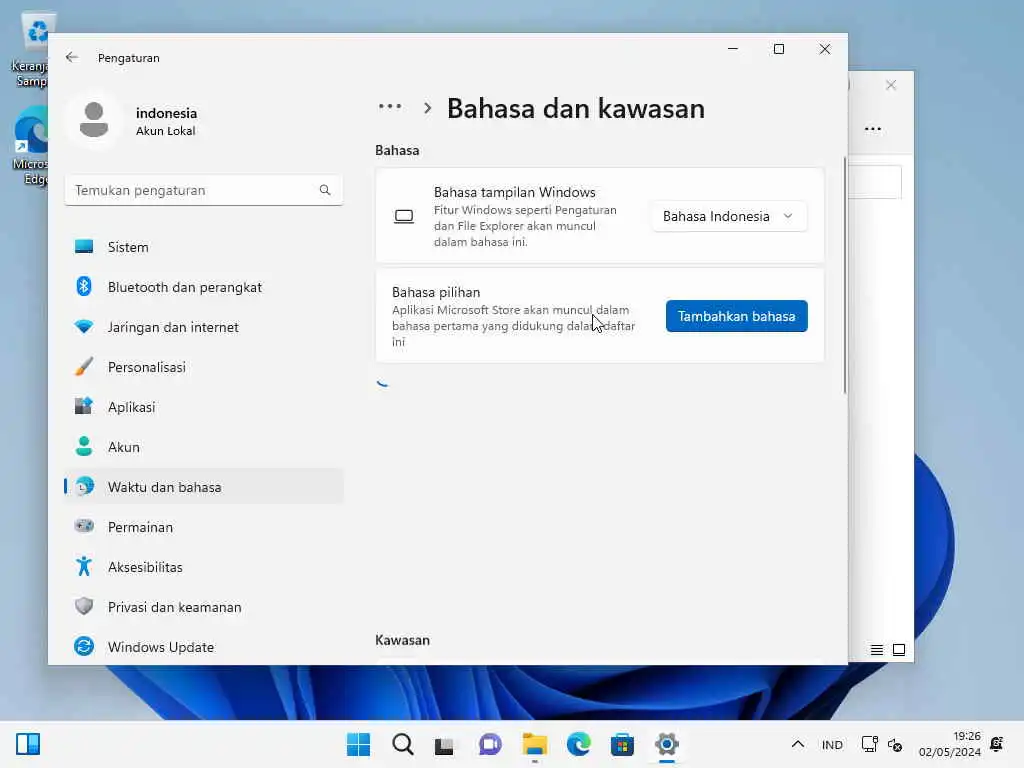Screen dimensions: 1024x768
Task: Click the IND input language indicator
Action: (x=832, y=744)
